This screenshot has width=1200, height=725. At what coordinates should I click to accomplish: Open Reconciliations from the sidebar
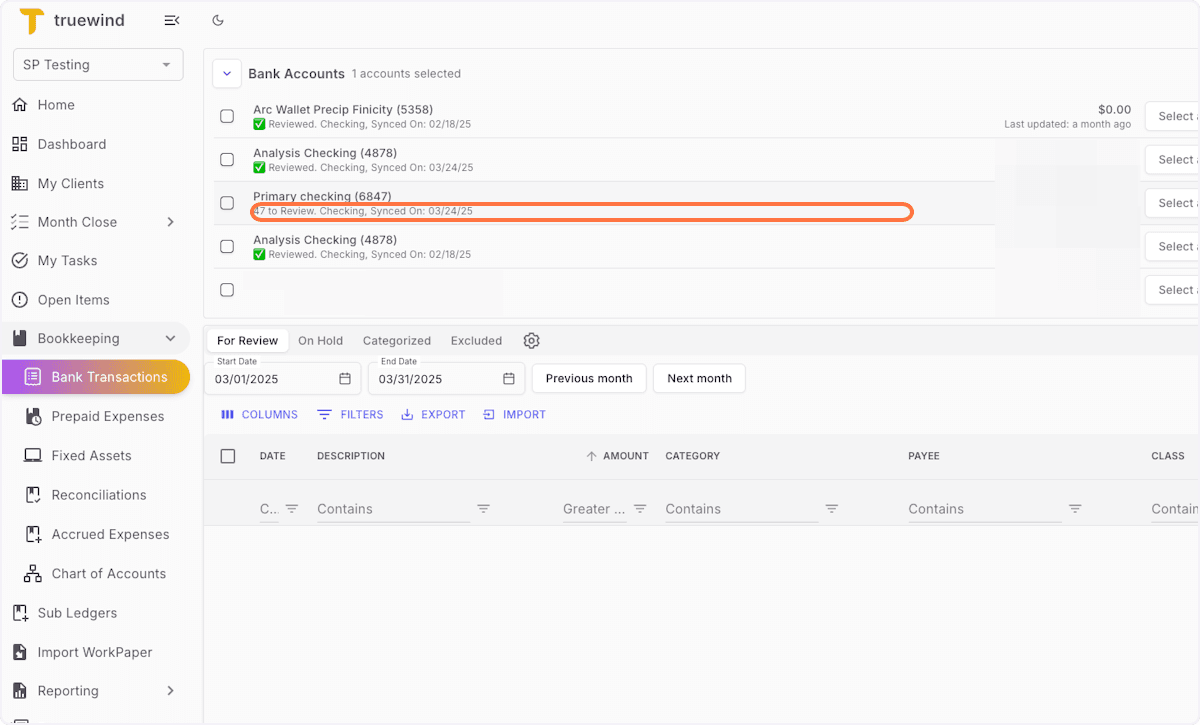[100, 494]
